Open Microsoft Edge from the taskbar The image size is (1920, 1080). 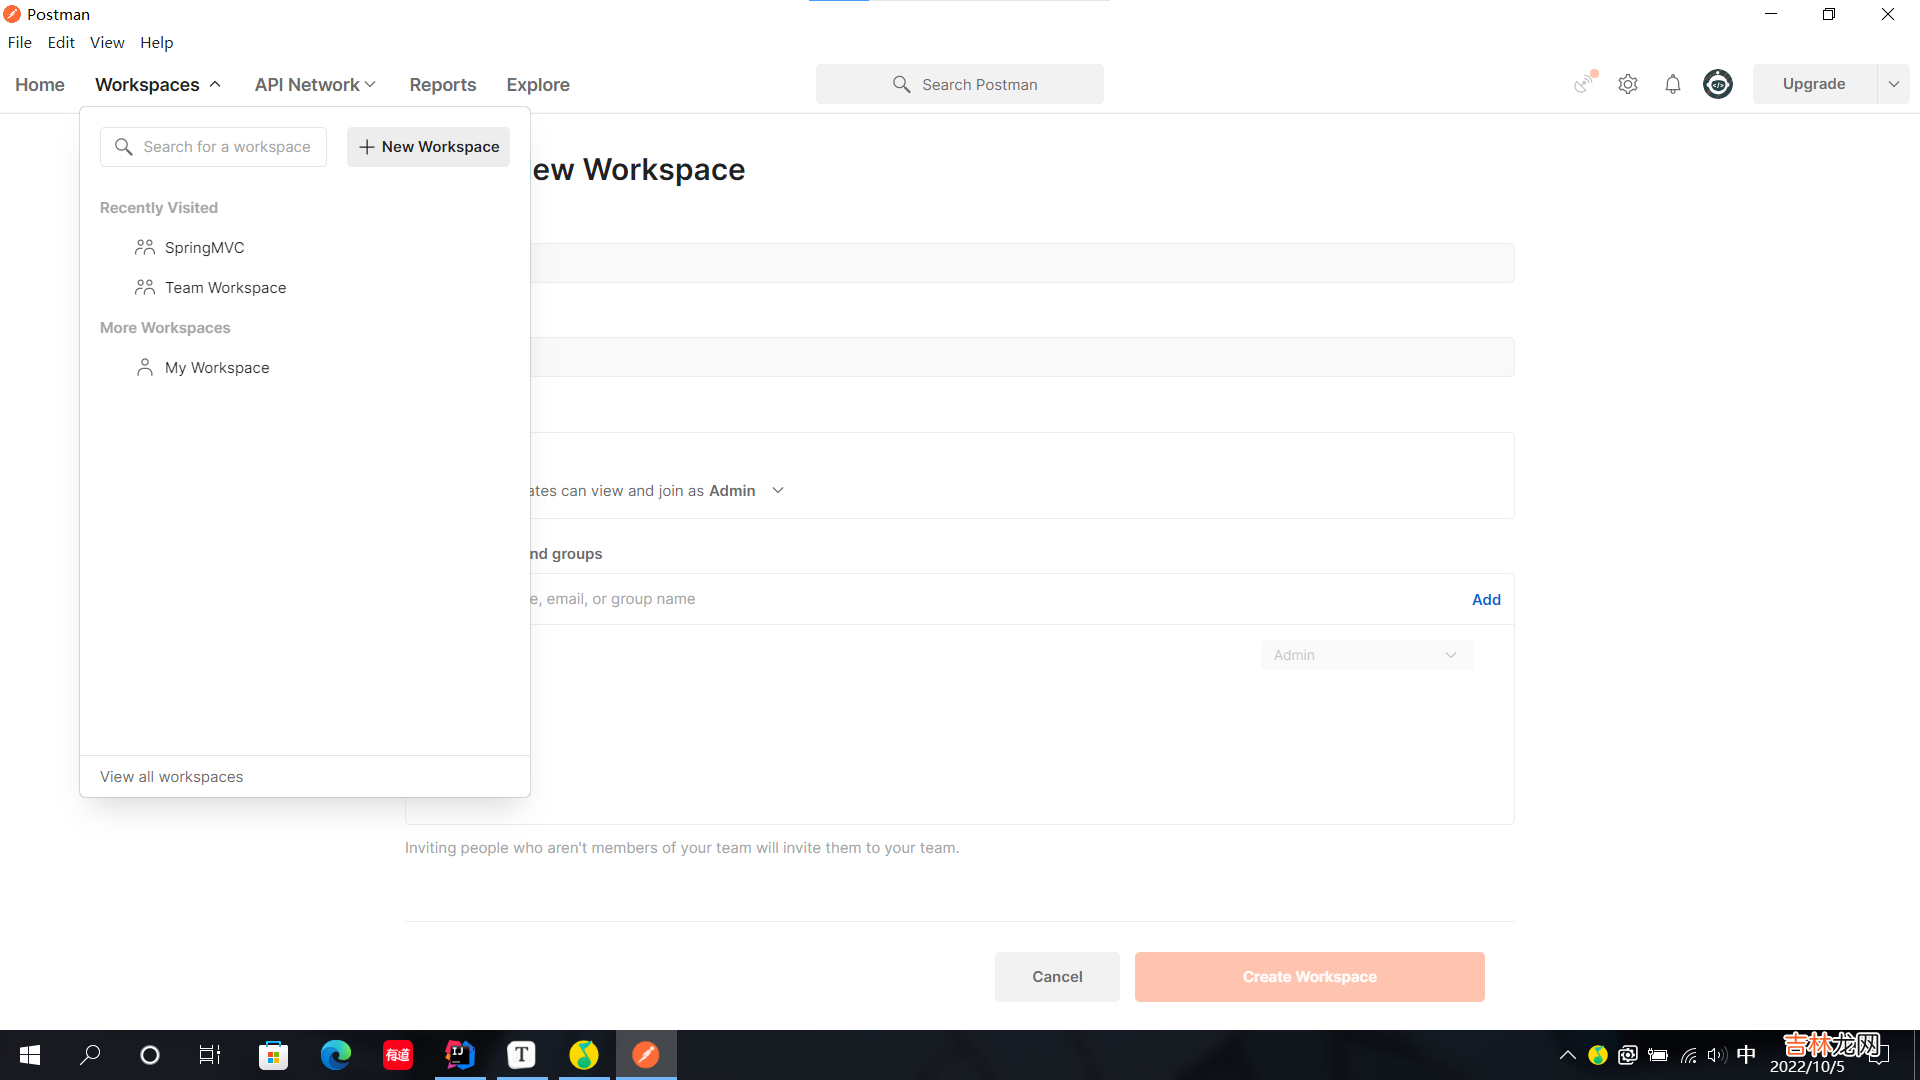[335, 1054]
